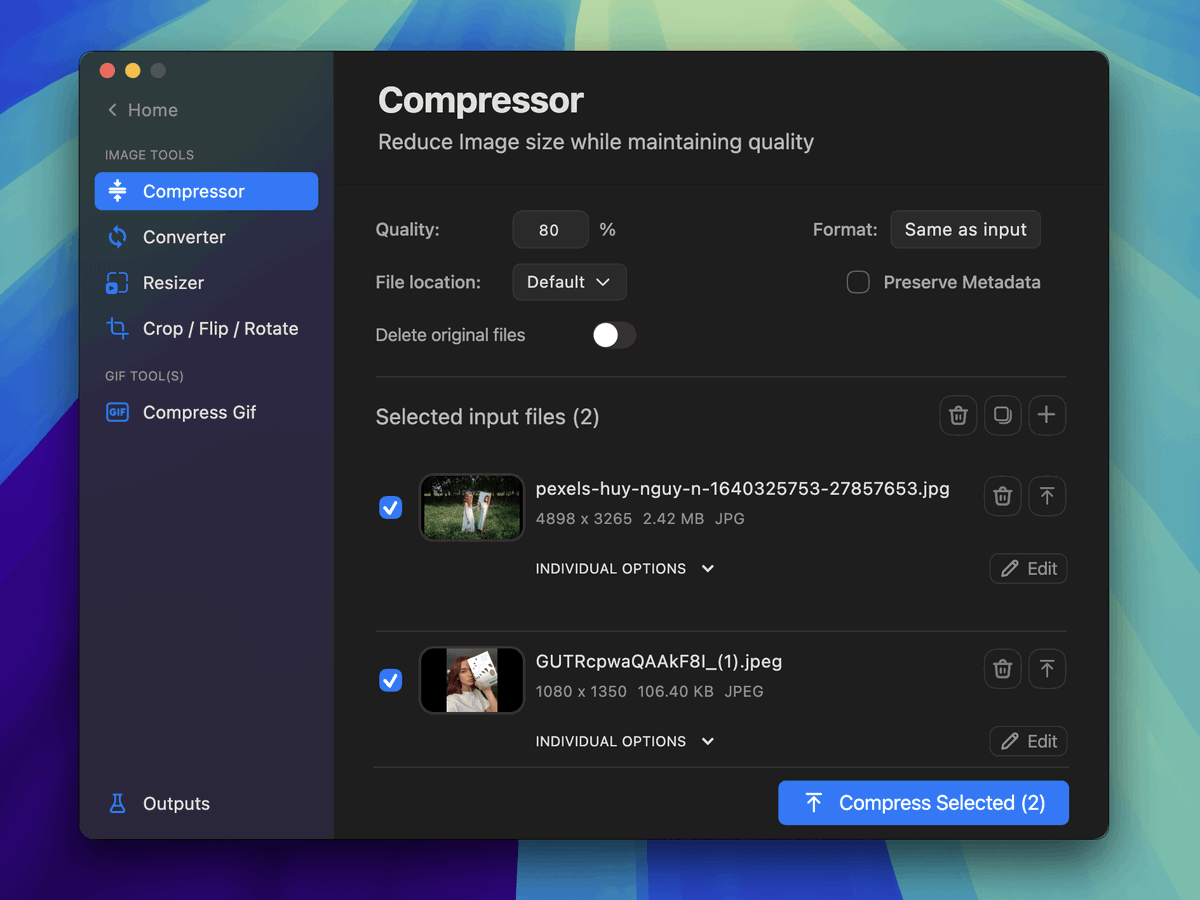
Task: Click the Outputs flask icon
Action: (x=118, y=803)
